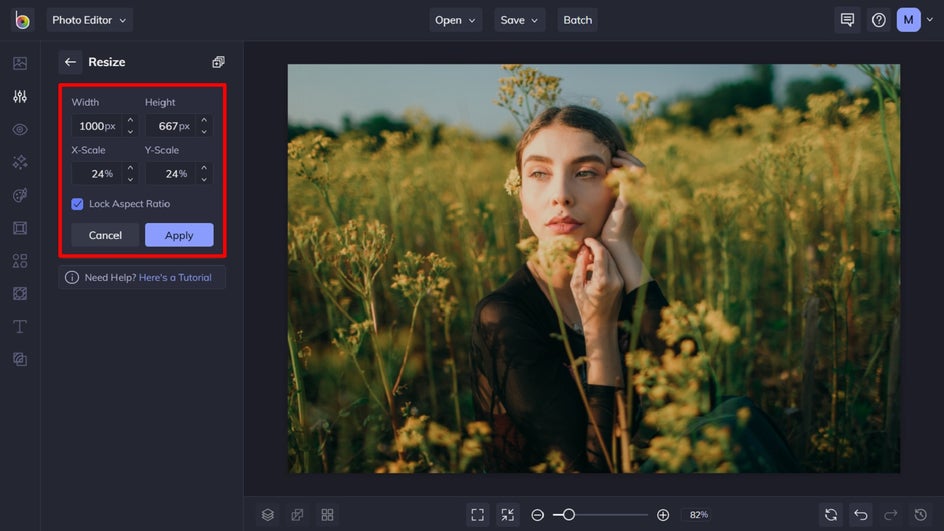944x531 pixels.
Task: Open the Frames tool in sidebar
Action: point(20,228)
